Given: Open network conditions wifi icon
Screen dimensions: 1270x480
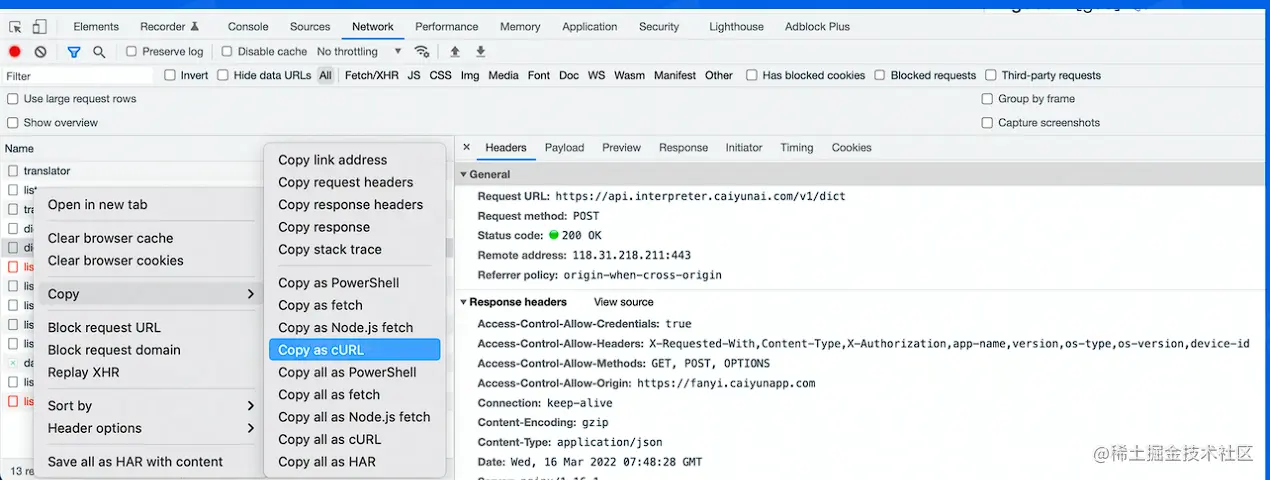Looking at the screenshot, I should point(422,52).
